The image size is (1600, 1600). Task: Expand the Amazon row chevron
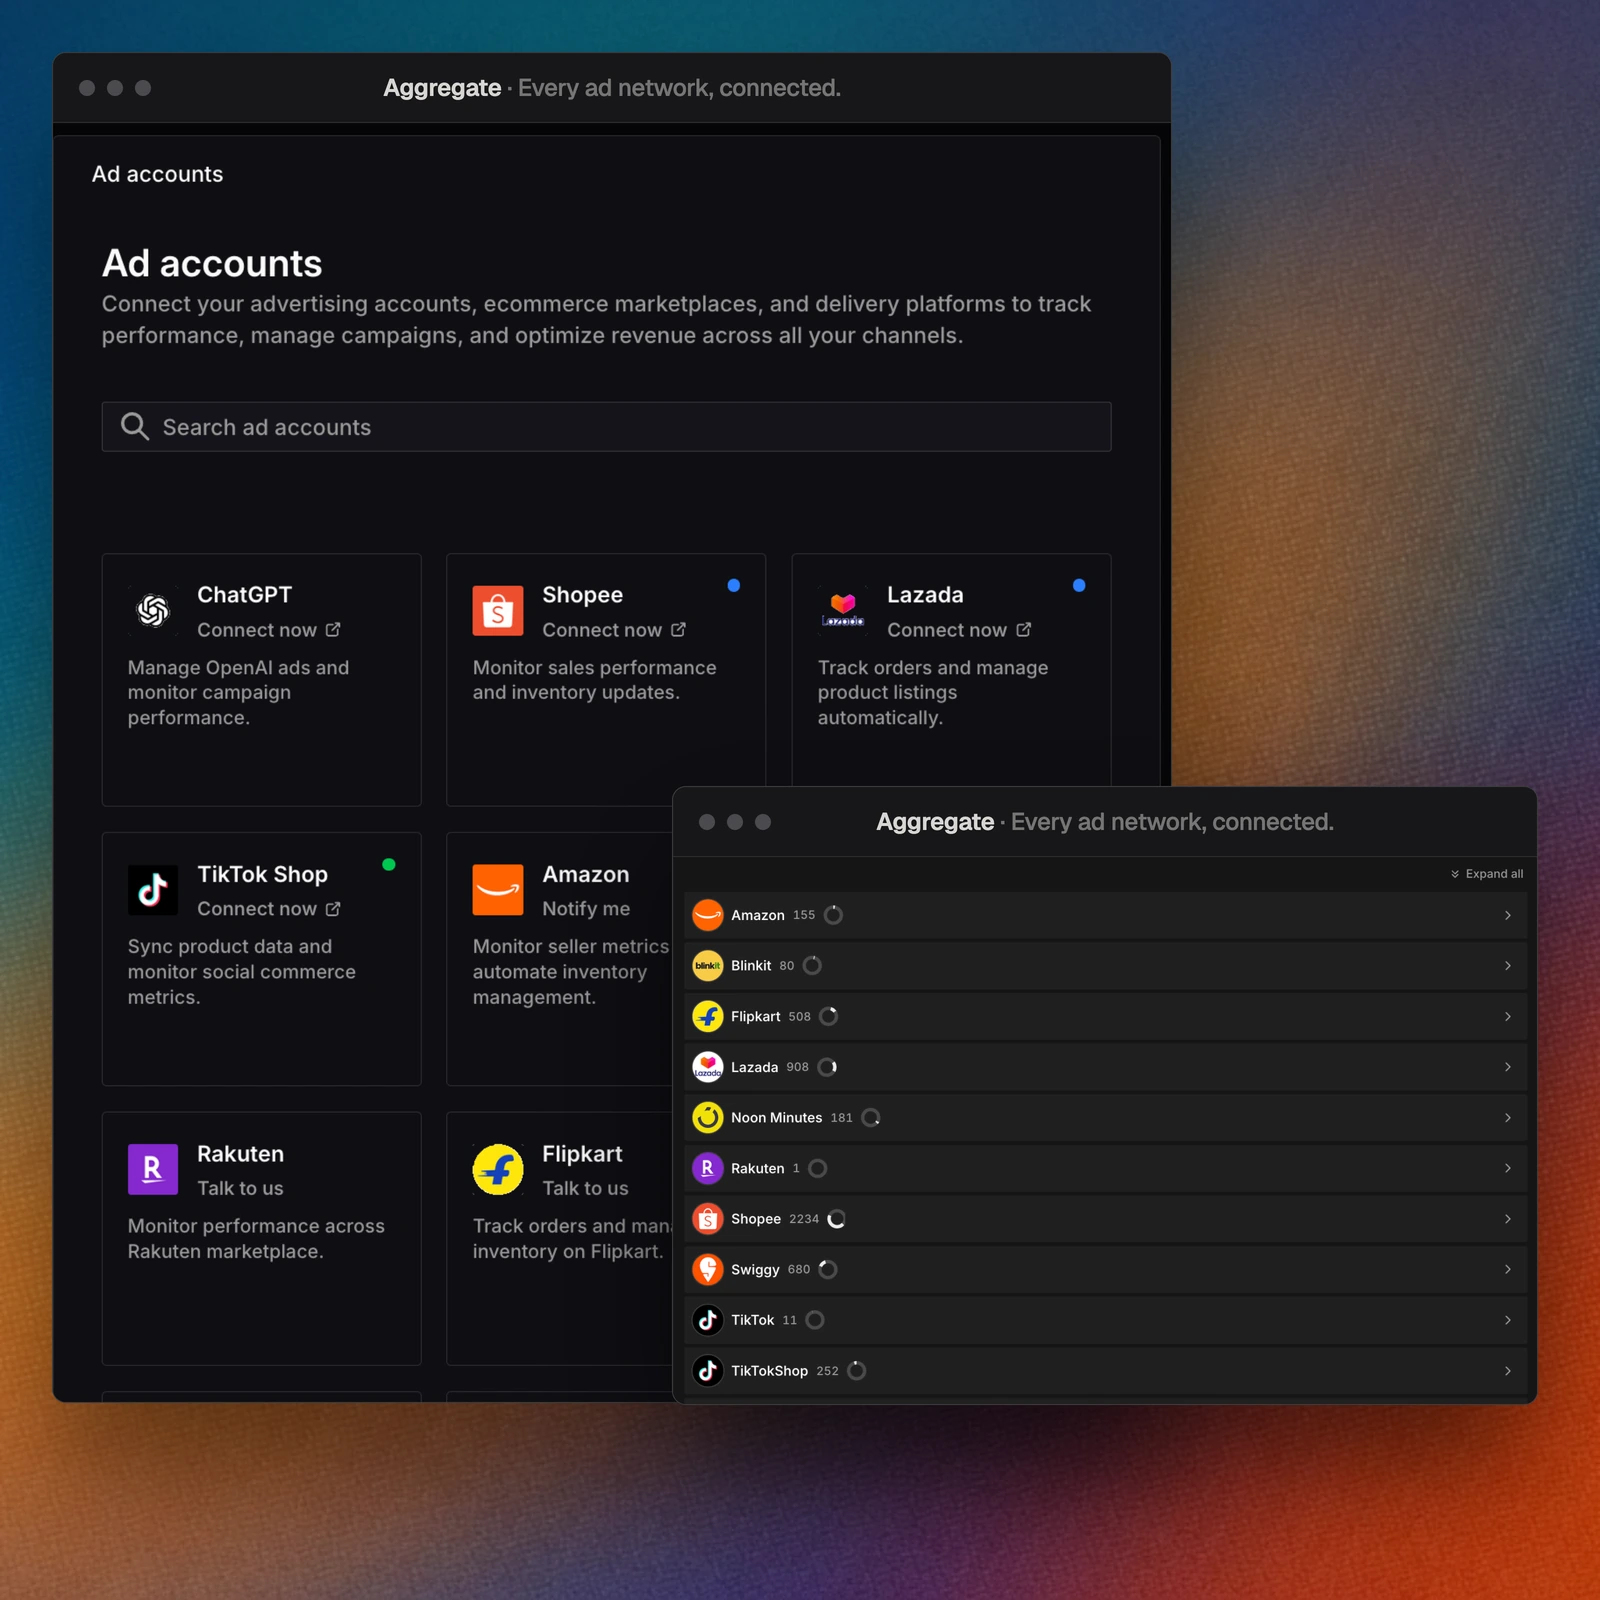tap(1508, 915)
